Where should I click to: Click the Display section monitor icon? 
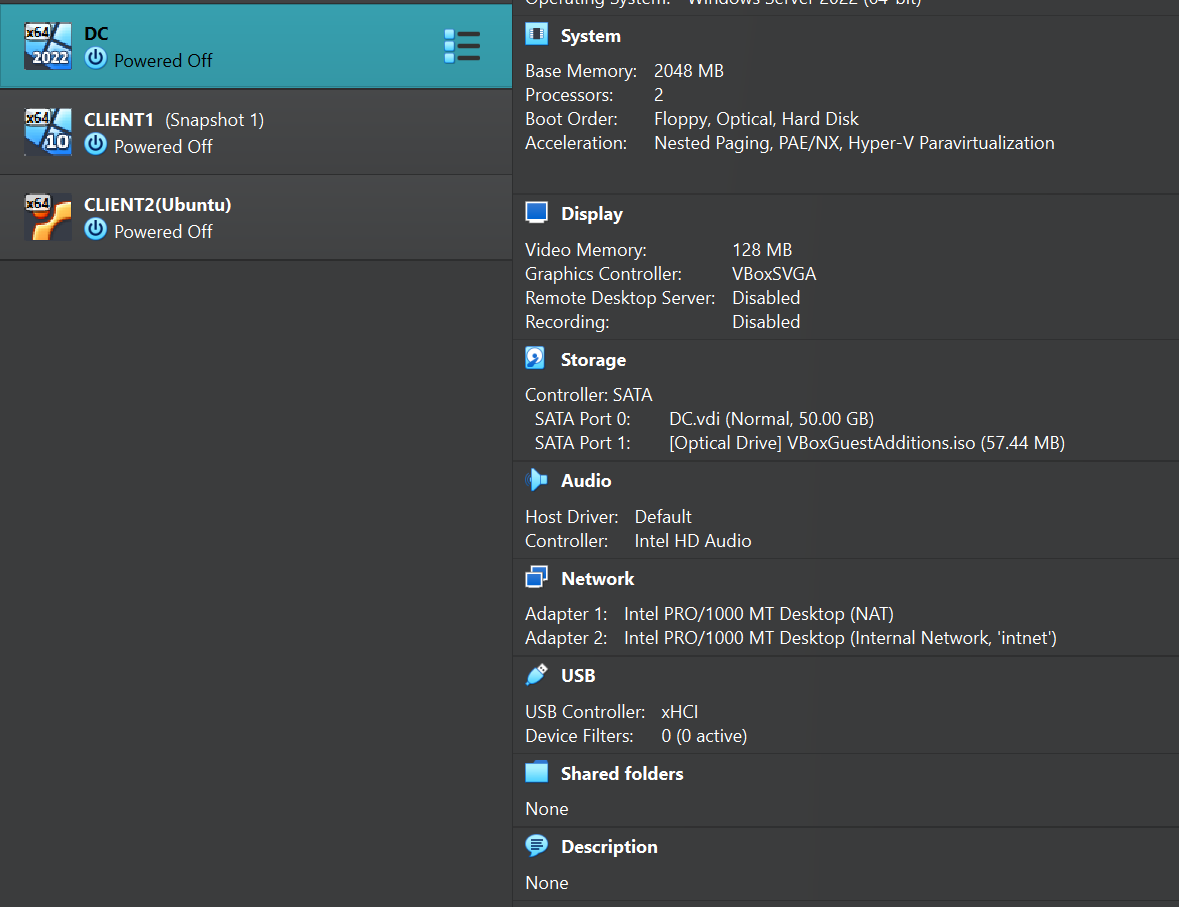(536, 213)
